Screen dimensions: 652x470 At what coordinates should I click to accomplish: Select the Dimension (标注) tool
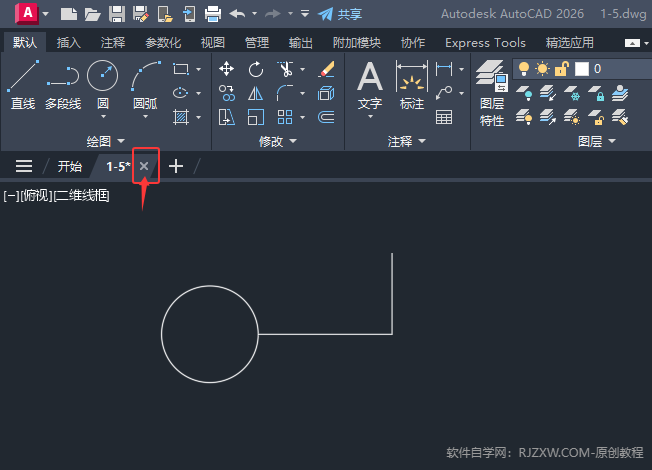412,85
